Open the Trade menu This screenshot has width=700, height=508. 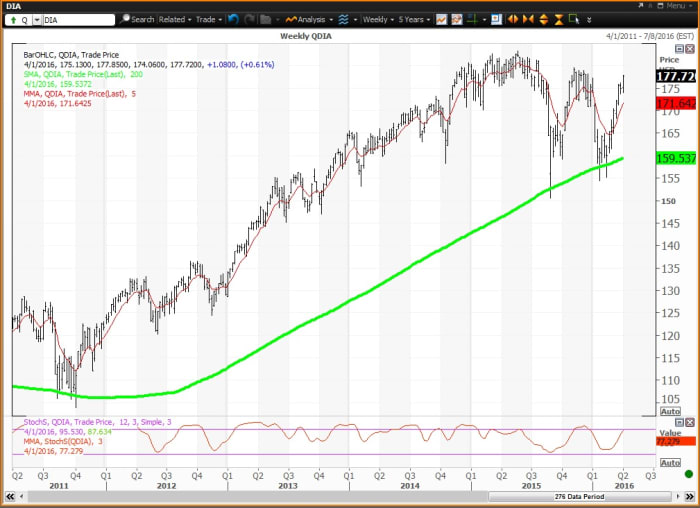click(208, 20)
